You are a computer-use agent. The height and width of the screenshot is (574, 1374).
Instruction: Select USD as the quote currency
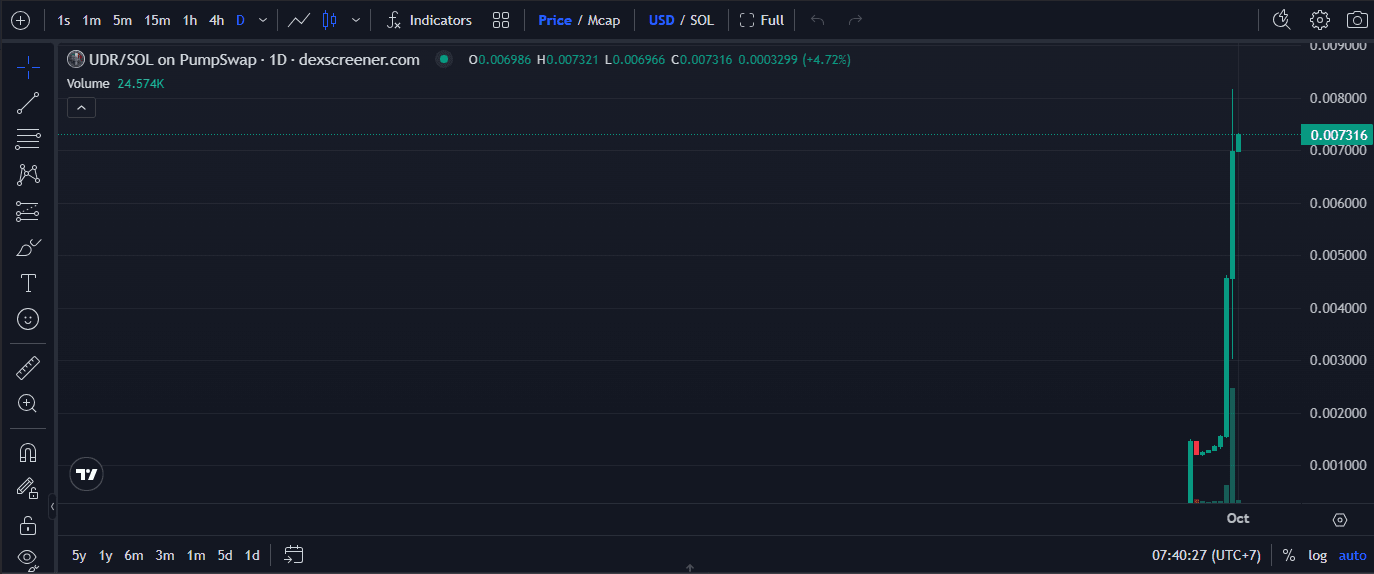pos(661,20)
